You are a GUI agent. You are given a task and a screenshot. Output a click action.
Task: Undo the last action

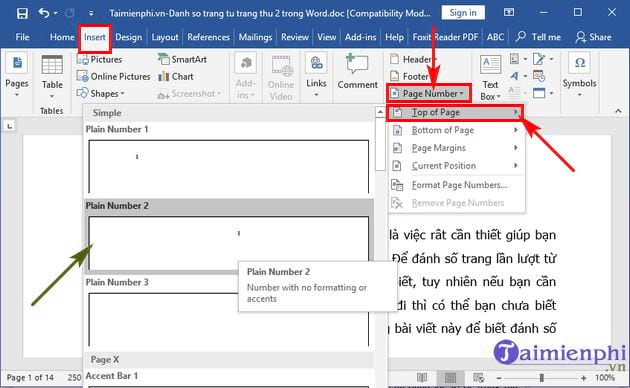(44, 13)
